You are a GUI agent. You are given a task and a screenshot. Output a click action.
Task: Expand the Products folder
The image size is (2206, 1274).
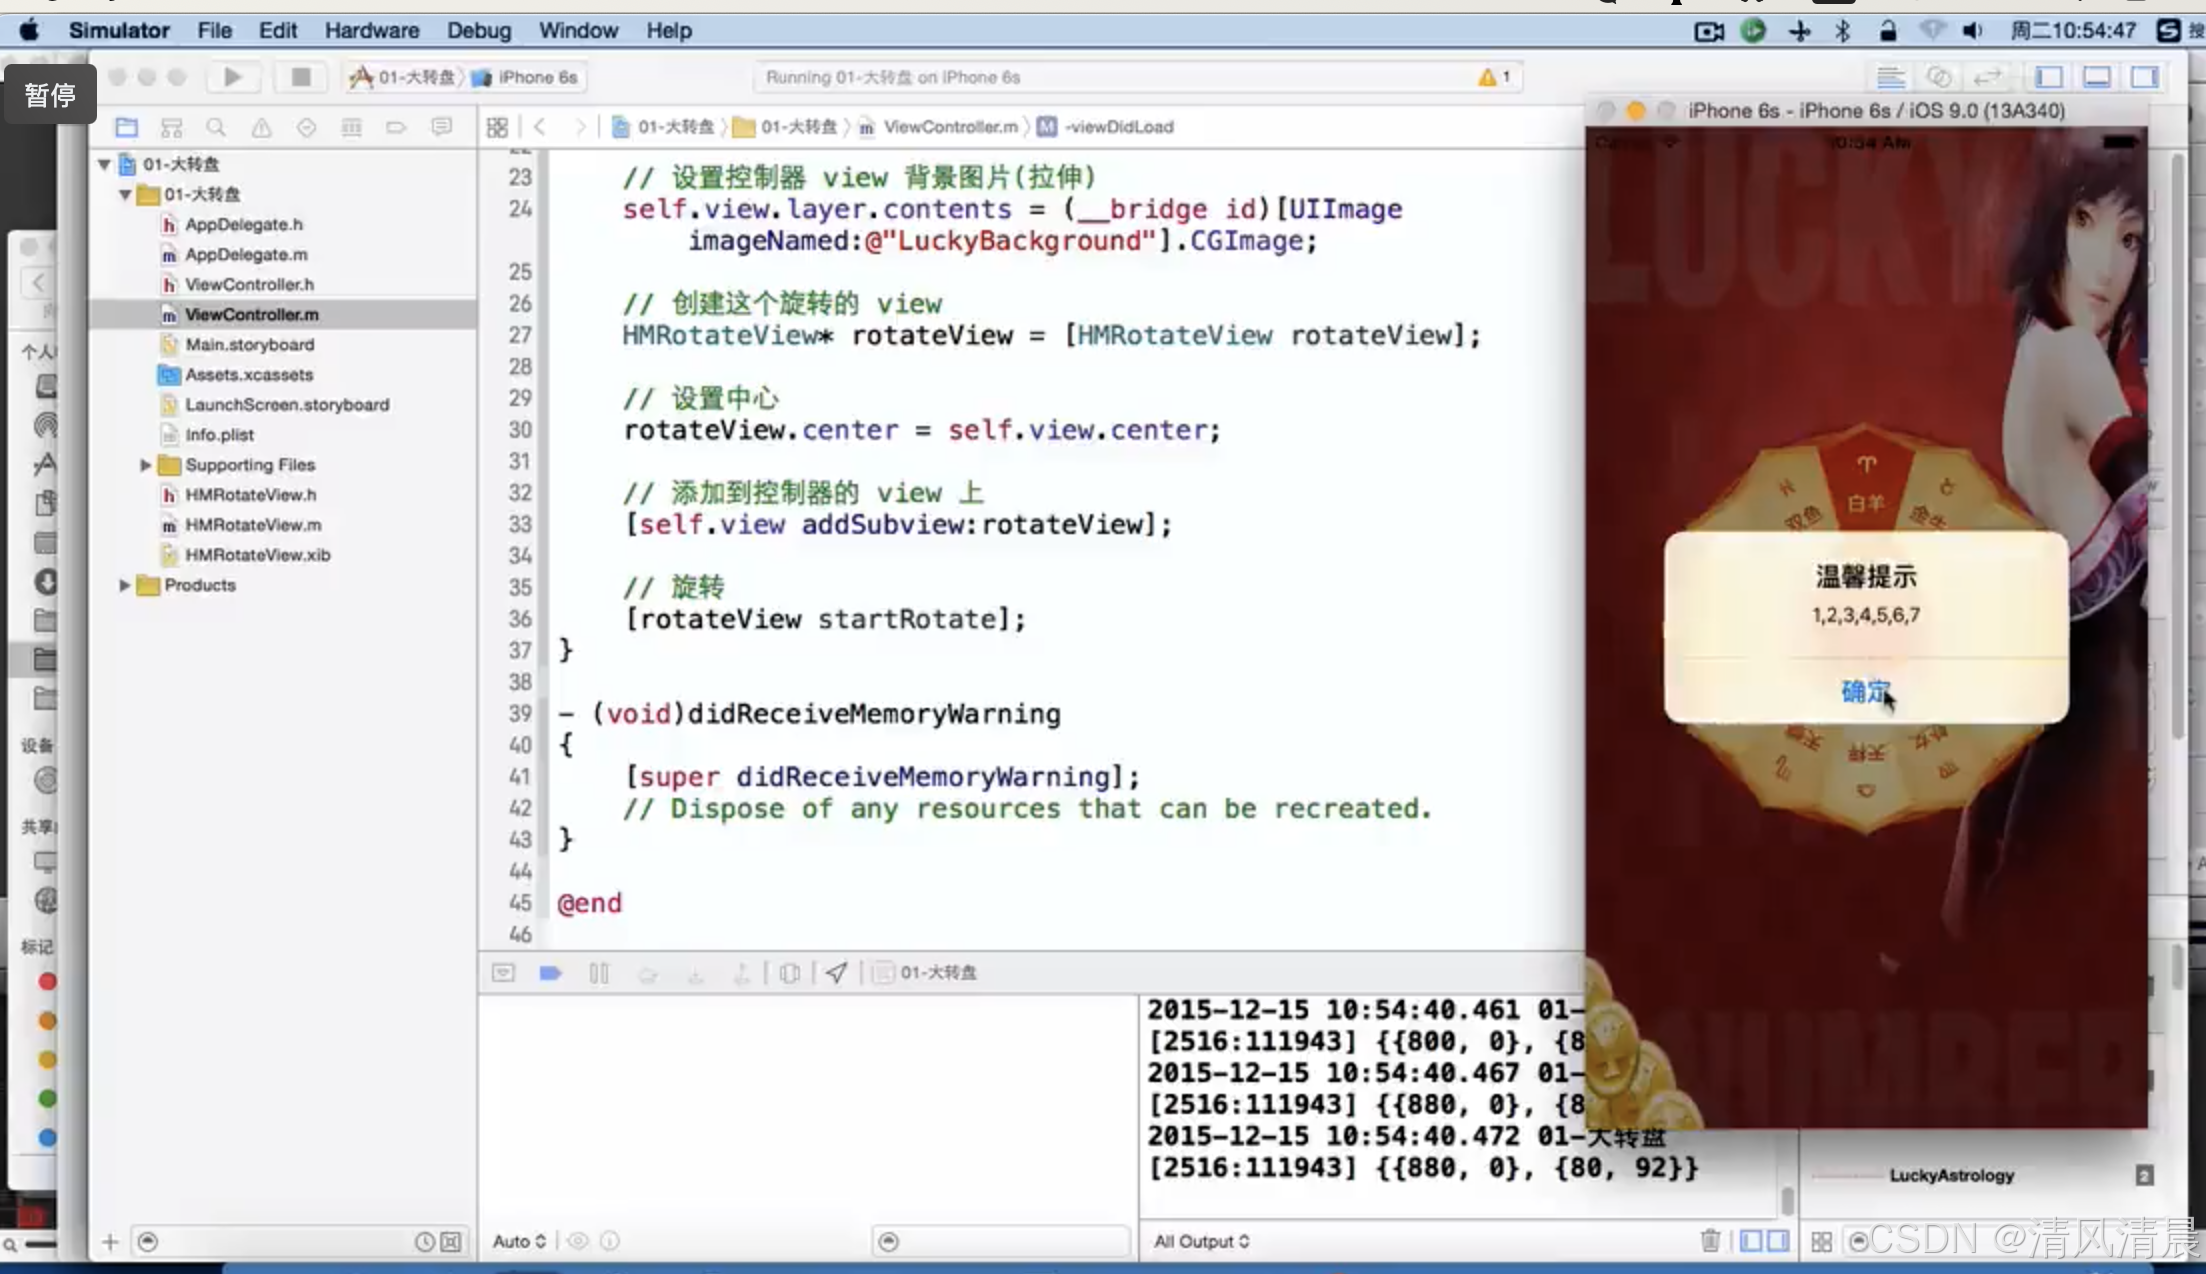tap(124, 585)
